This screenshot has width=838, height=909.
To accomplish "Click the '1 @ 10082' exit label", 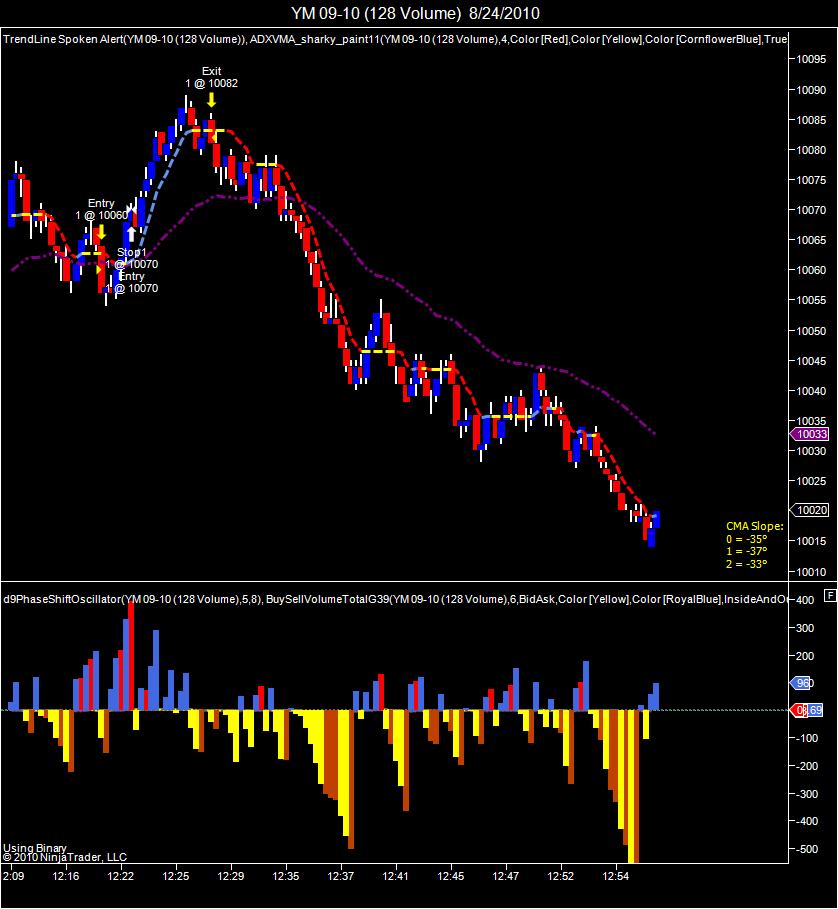I will (212, 83).
